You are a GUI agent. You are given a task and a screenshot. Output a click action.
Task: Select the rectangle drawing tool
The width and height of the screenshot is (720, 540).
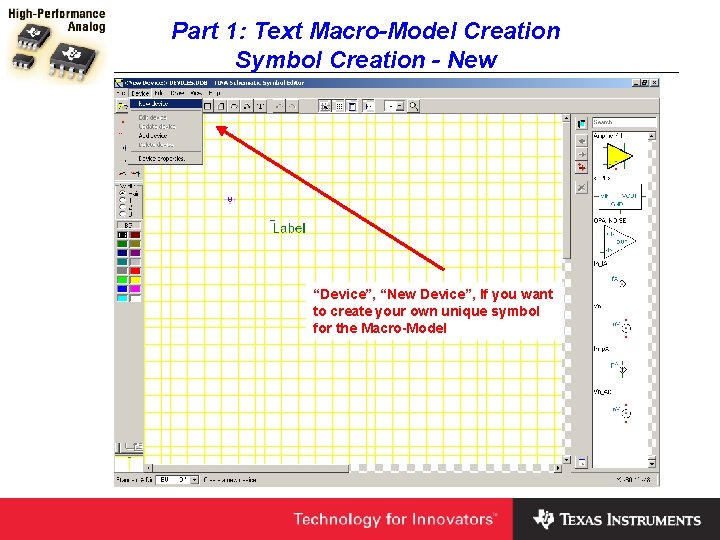coord(208,106)
